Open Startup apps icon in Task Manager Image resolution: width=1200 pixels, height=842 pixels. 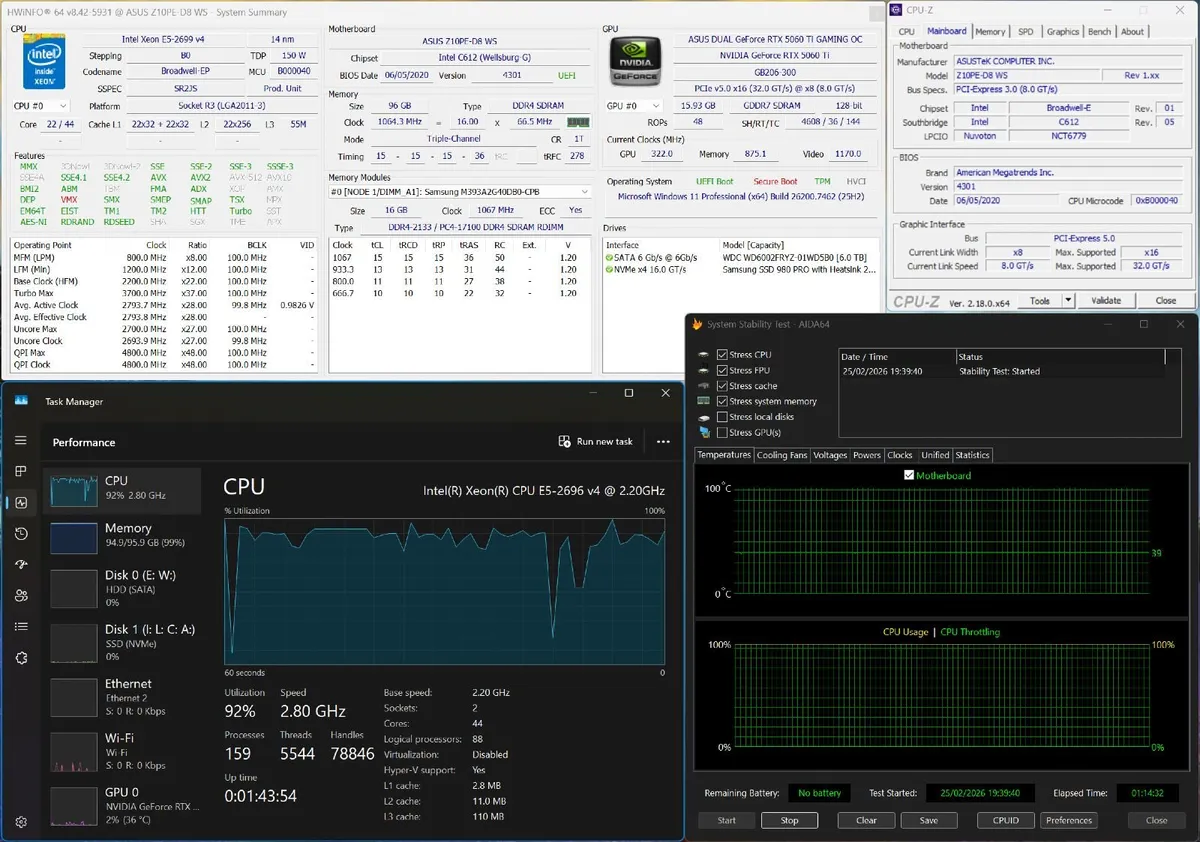tap(21, 565)
